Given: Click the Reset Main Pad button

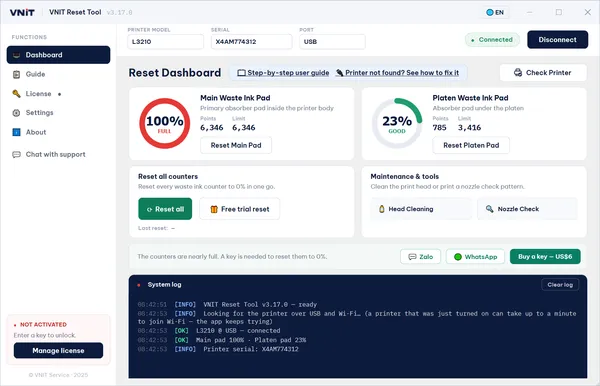Looking at the screenshot, I should pyautogui.click(x=236, y=145).
